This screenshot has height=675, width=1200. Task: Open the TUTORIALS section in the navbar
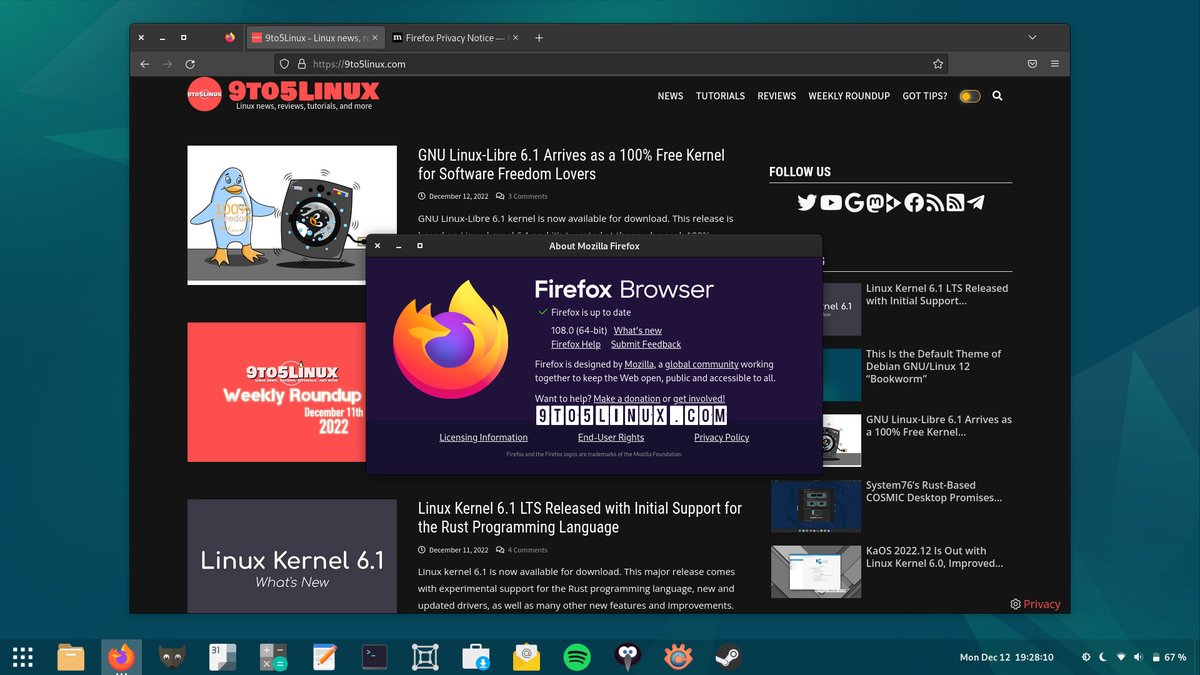(720, 95)
